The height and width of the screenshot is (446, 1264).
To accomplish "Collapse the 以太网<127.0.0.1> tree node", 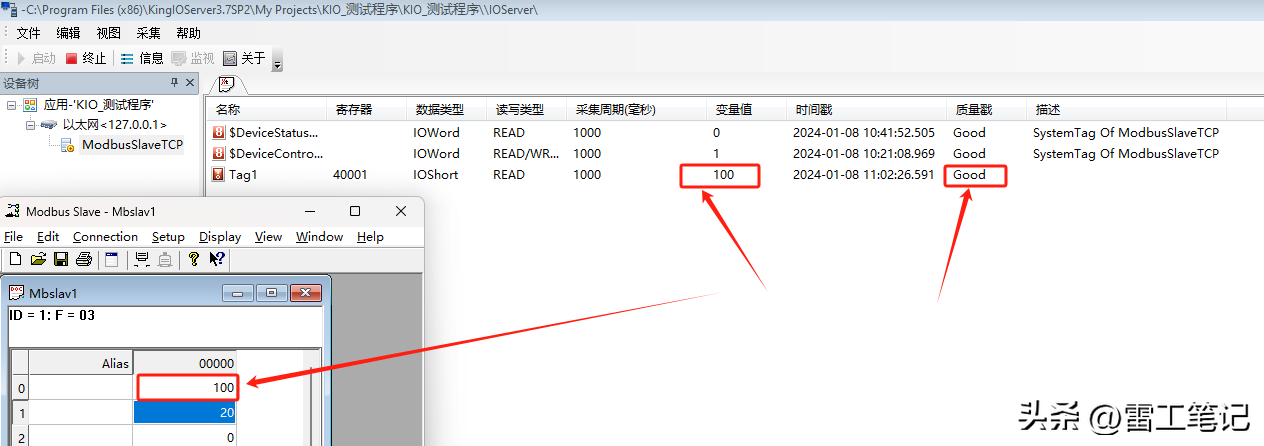I will [30, 125].
